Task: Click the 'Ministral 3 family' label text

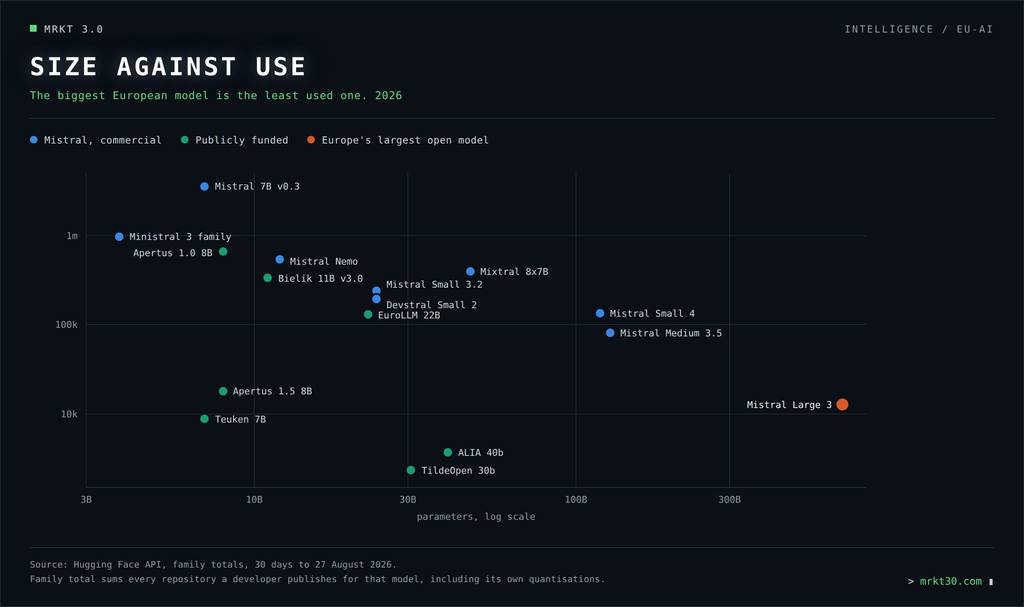Action: (x=180, y=237)
